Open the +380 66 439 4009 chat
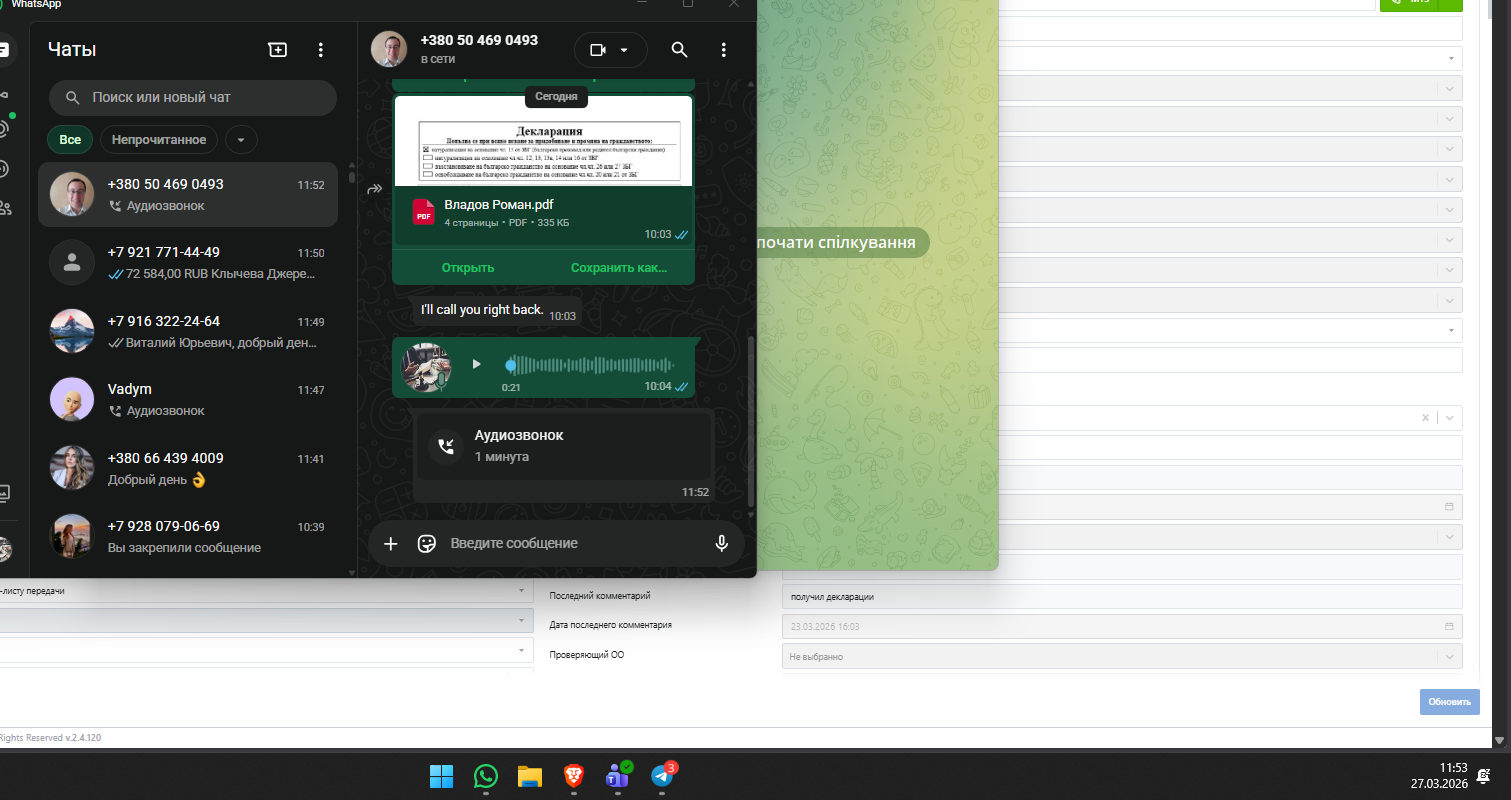This screenshot has width=1511, height=800. point(188,468)
